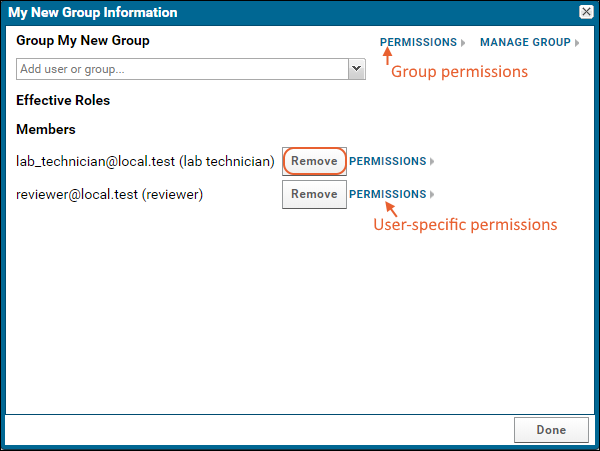The height and width of the screenshot is (451, 600).
Task: View PERMISSIONS for reviewer@local.test
Action: (388, 194)
